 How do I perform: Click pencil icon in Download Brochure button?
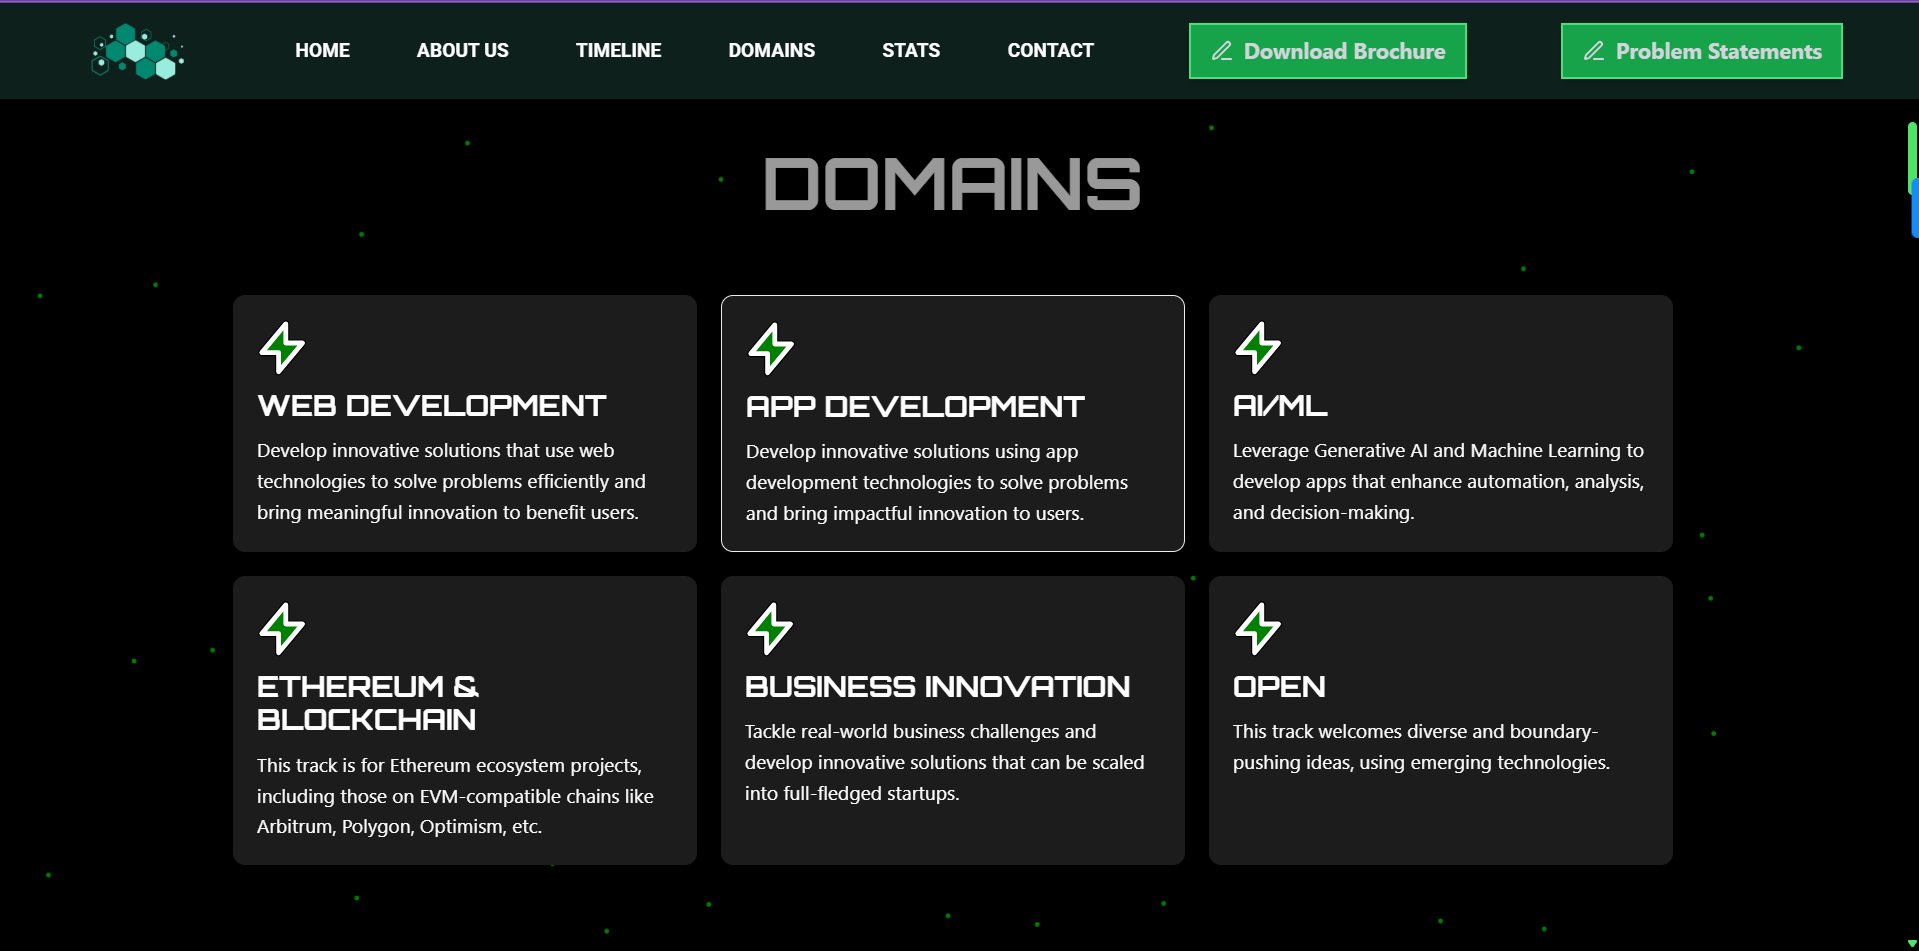point(1222,51)
